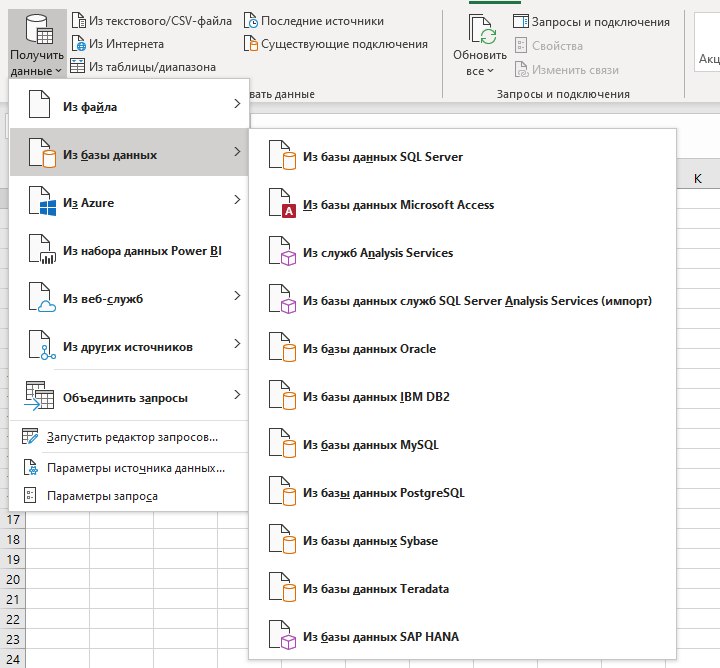This screenshot has height=668, width=720.
Task: Click the red Access database icon
Action: 282,203
